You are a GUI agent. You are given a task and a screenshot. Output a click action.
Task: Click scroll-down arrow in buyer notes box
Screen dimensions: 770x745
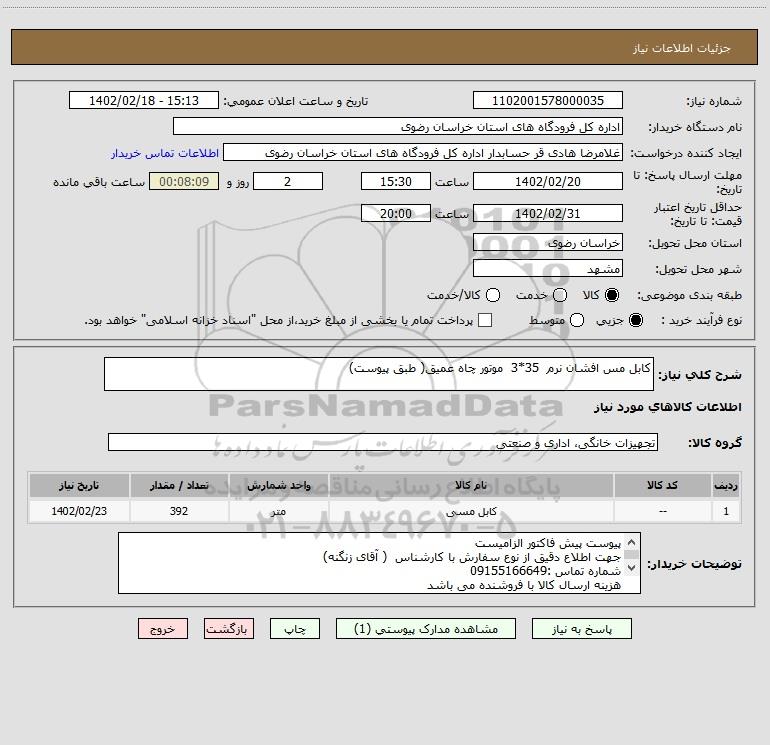632,568
